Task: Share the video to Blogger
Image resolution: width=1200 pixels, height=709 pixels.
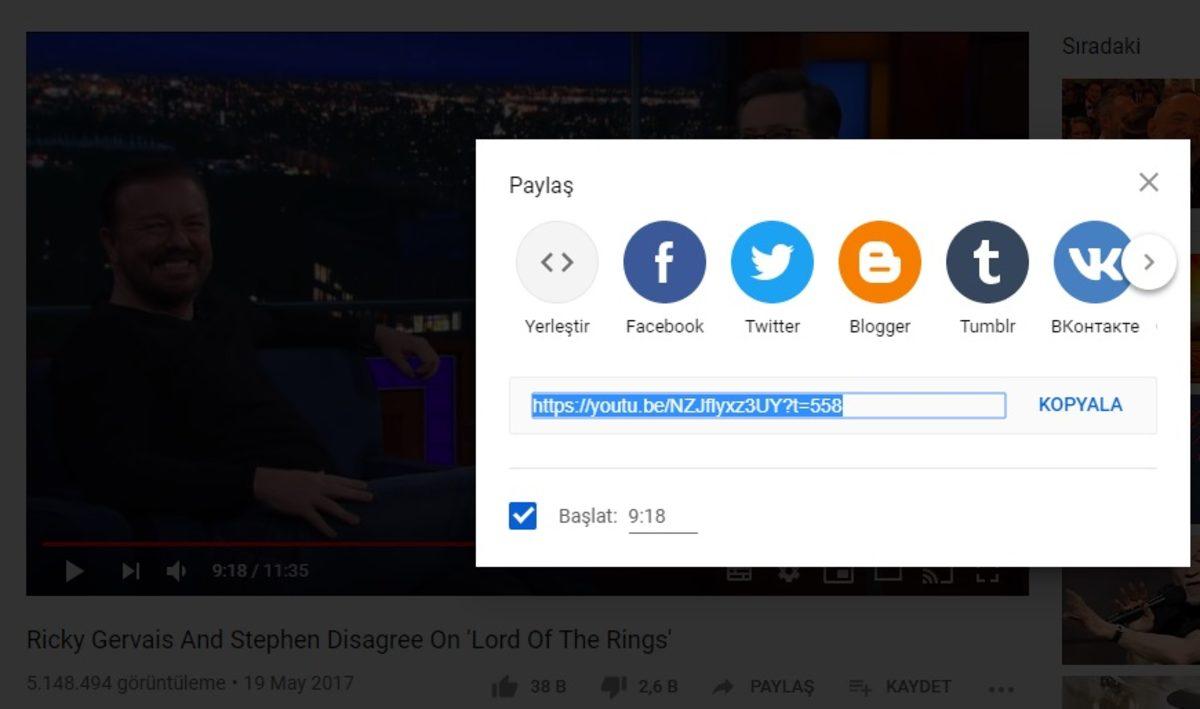Action: point(879,261)
